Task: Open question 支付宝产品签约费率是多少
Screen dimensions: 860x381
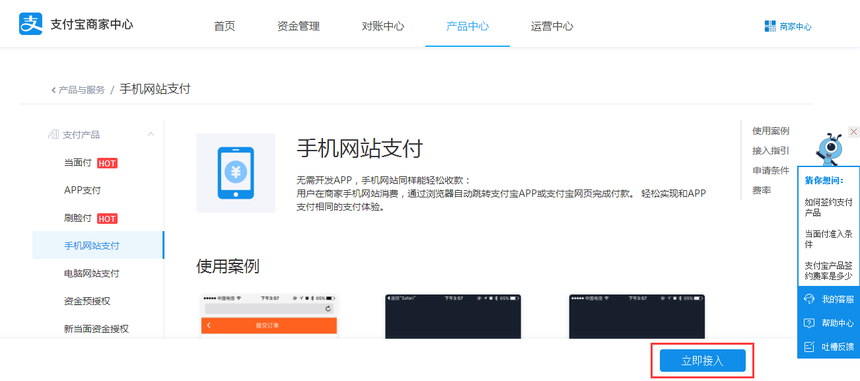Action: point(828,271)
